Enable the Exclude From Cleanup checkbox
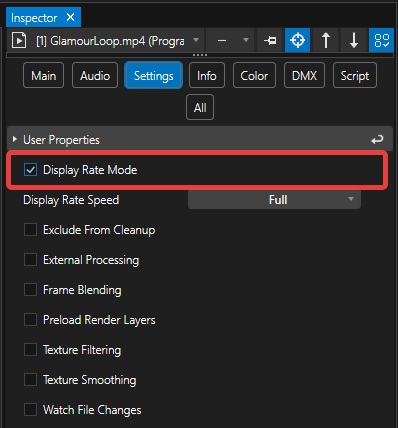The image size is (398, 428). coord(30,230)
